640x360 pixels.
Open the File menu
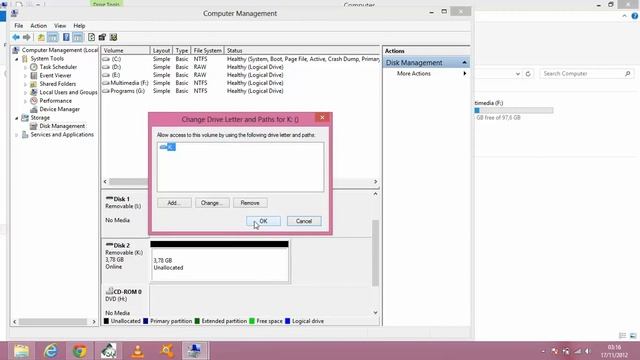tap(19, 26)
